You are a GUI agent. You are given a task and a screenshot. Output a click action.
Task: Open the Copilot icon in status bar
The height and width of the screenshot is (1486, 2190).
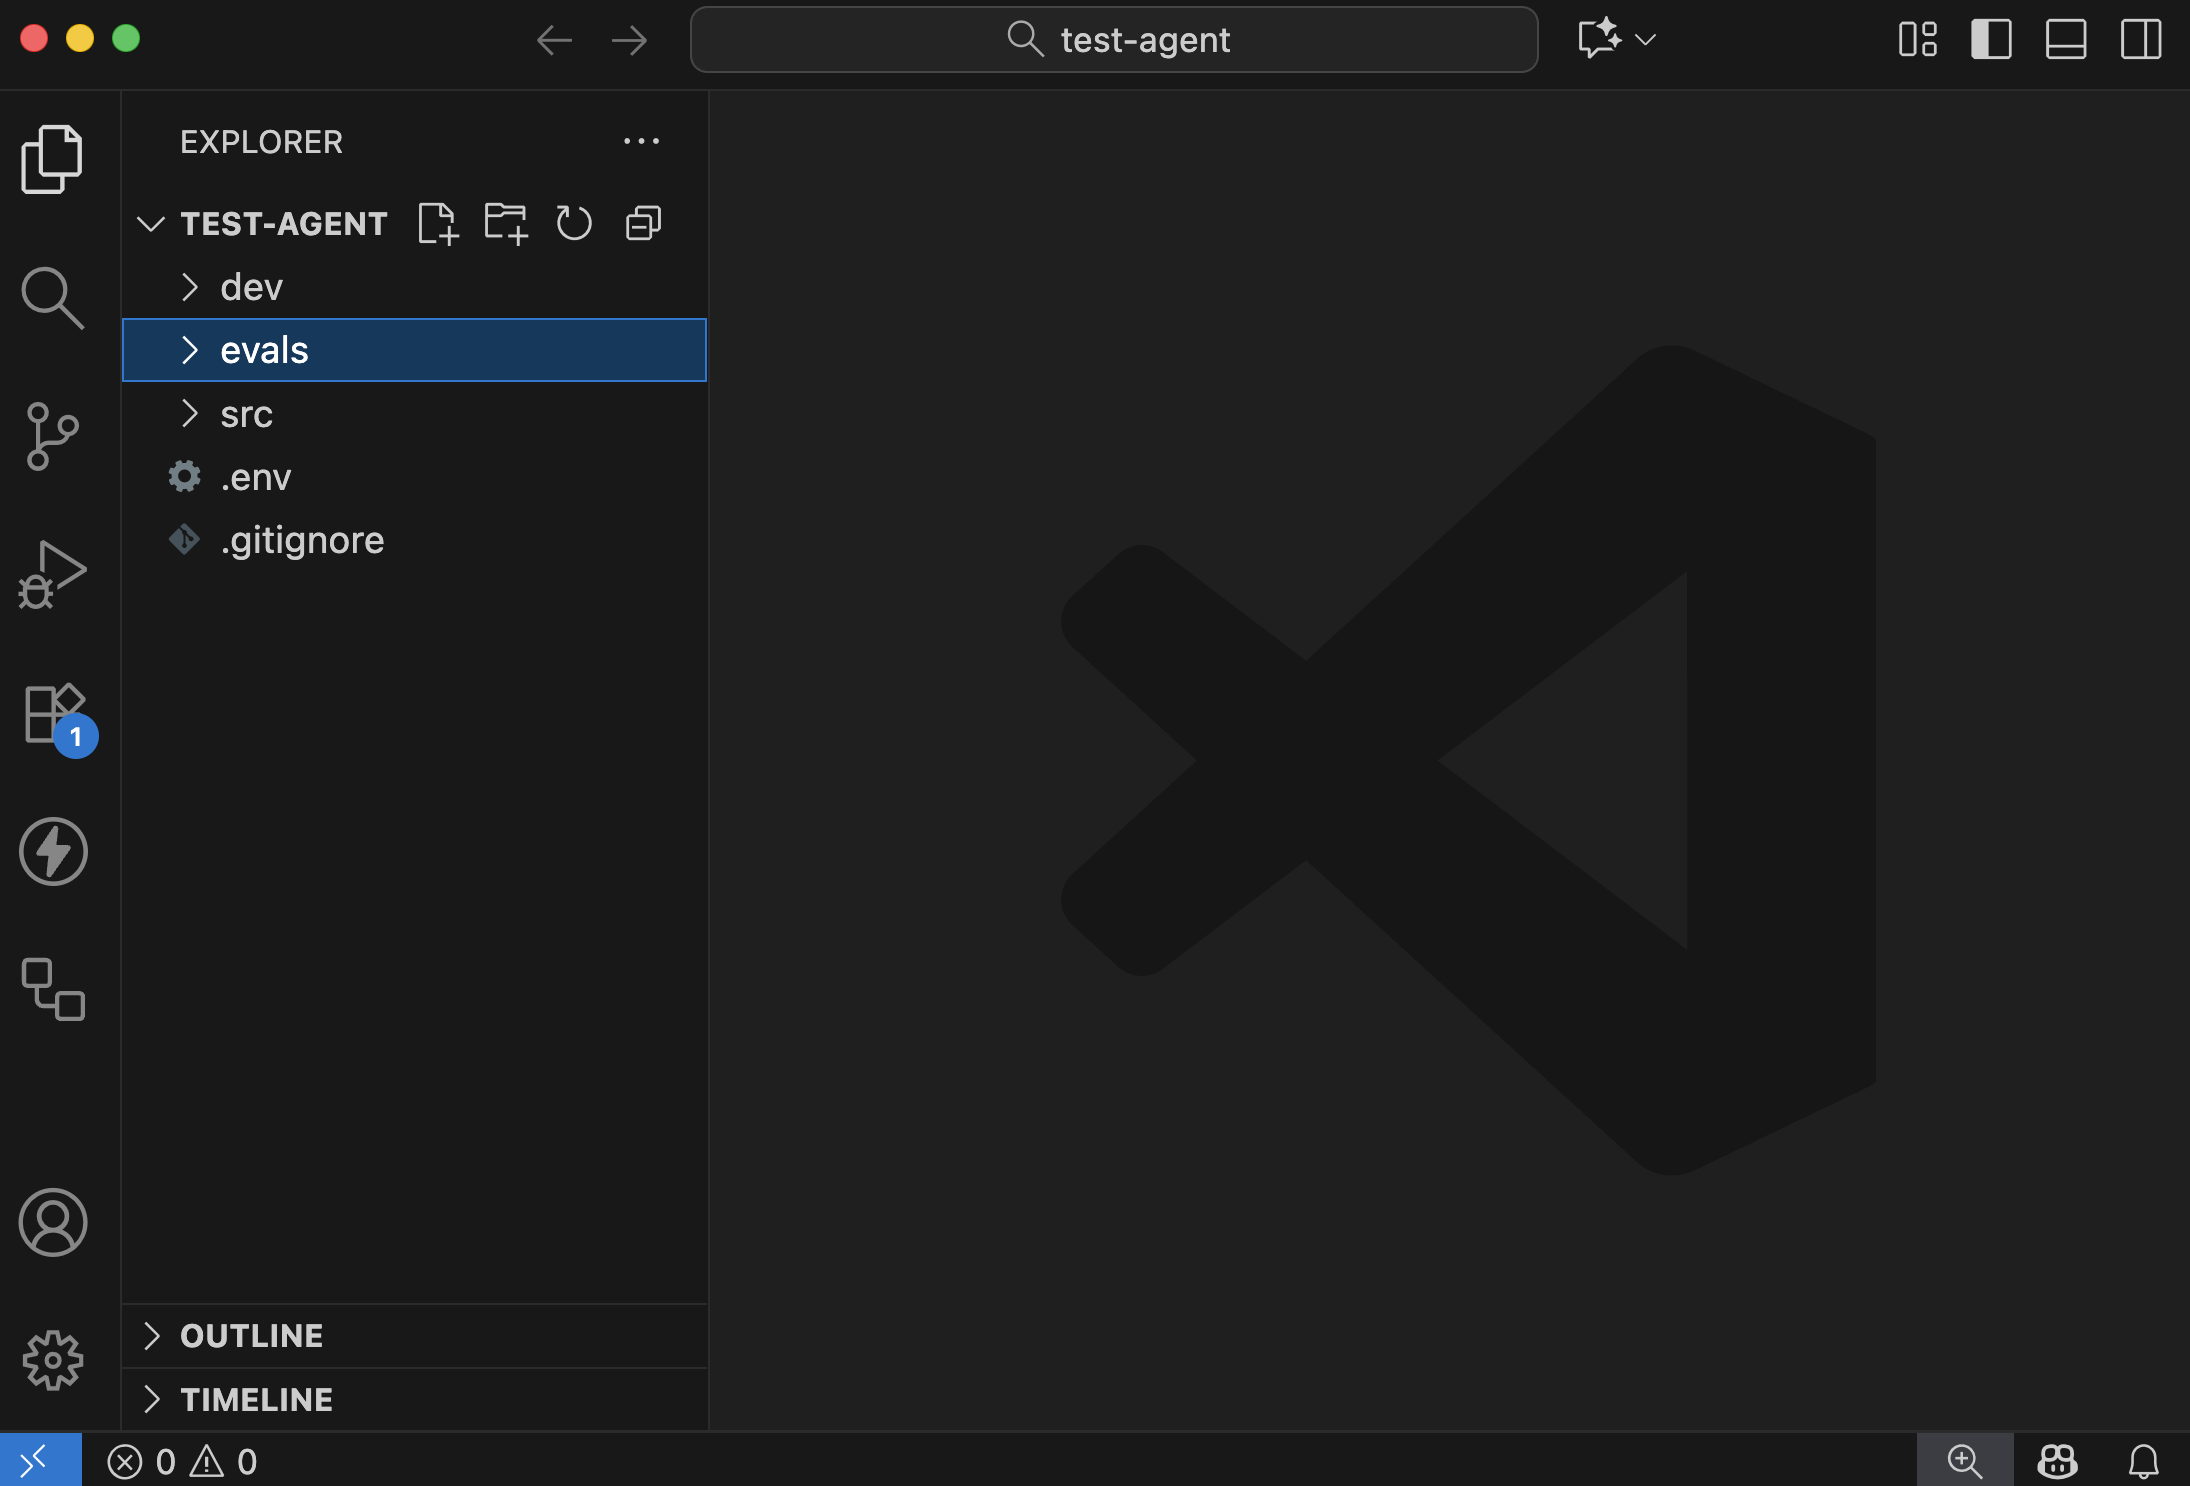click(2056, 1460)
